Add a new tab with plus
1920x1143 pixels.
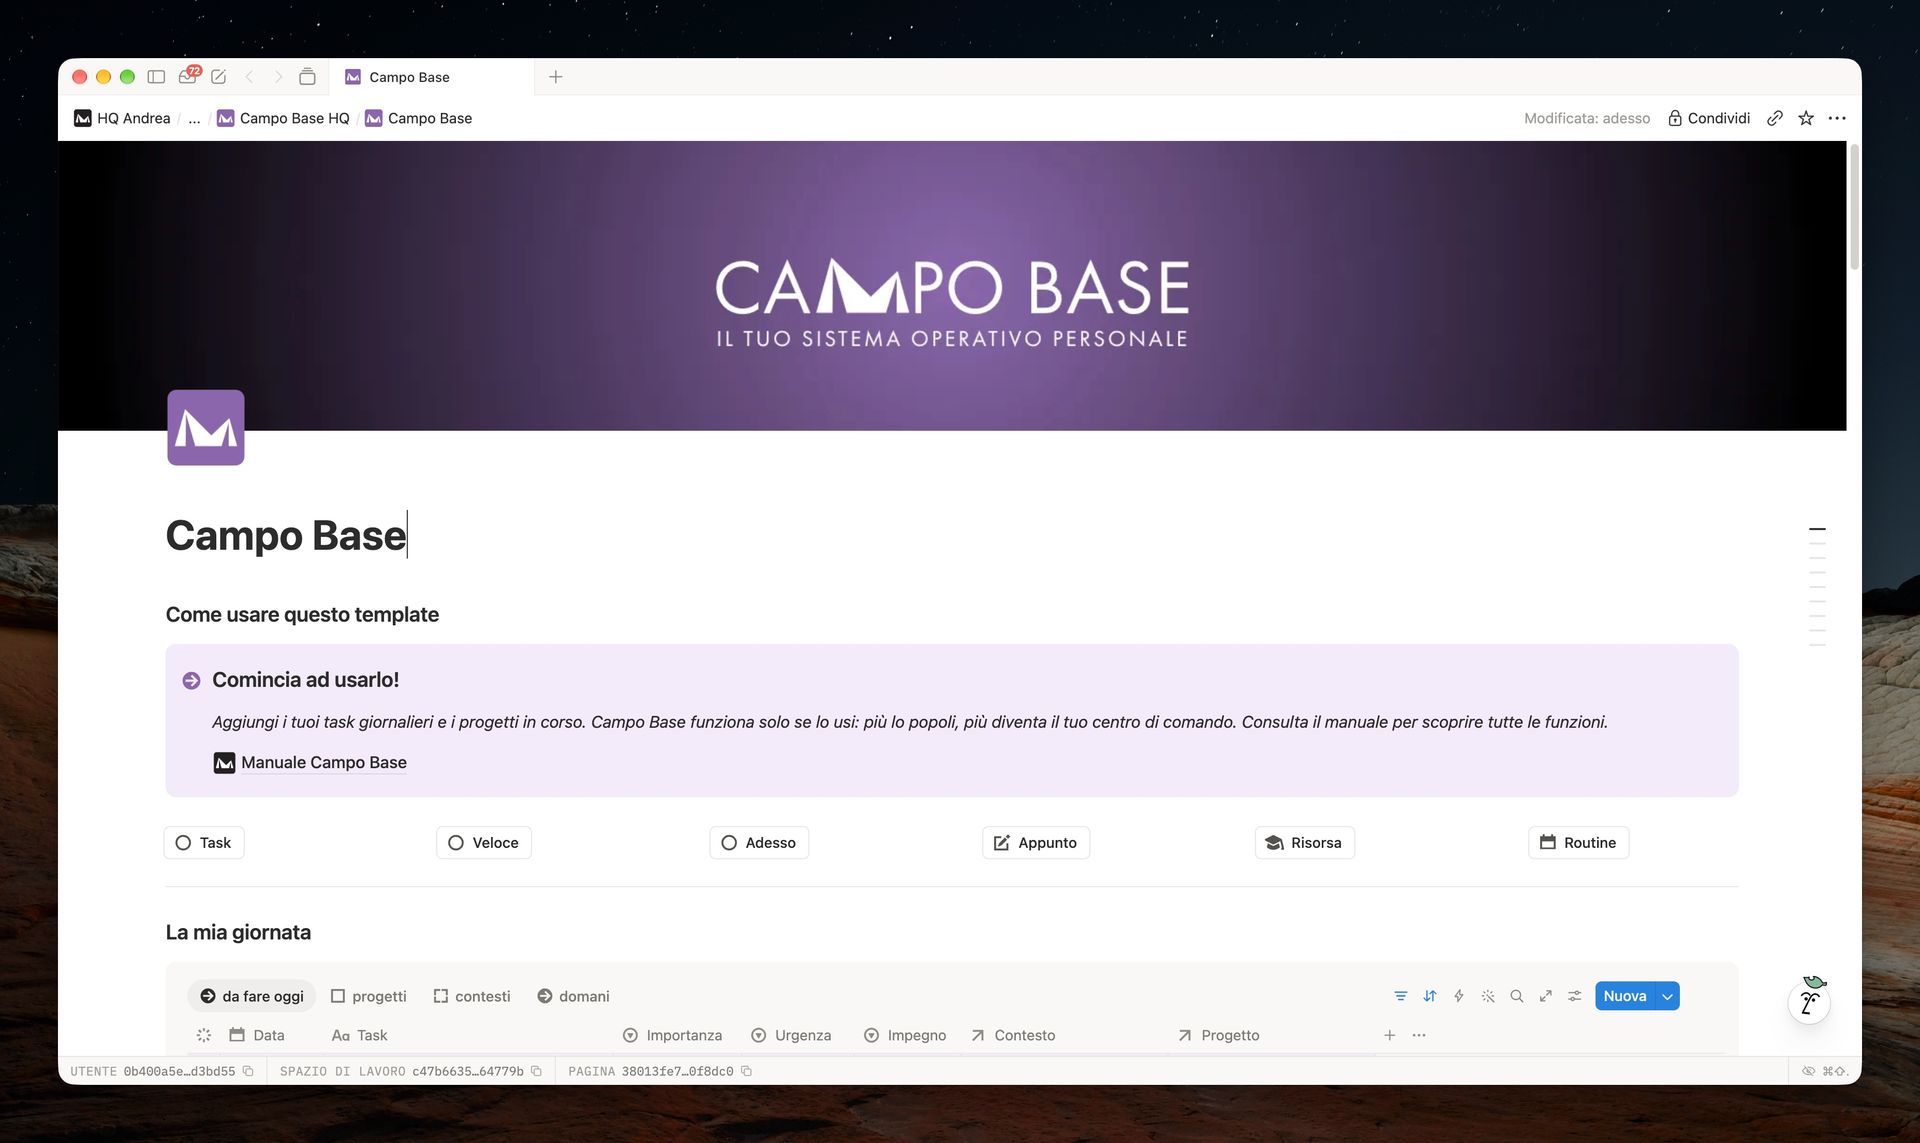pyautogui.click(x=556, y=77)
